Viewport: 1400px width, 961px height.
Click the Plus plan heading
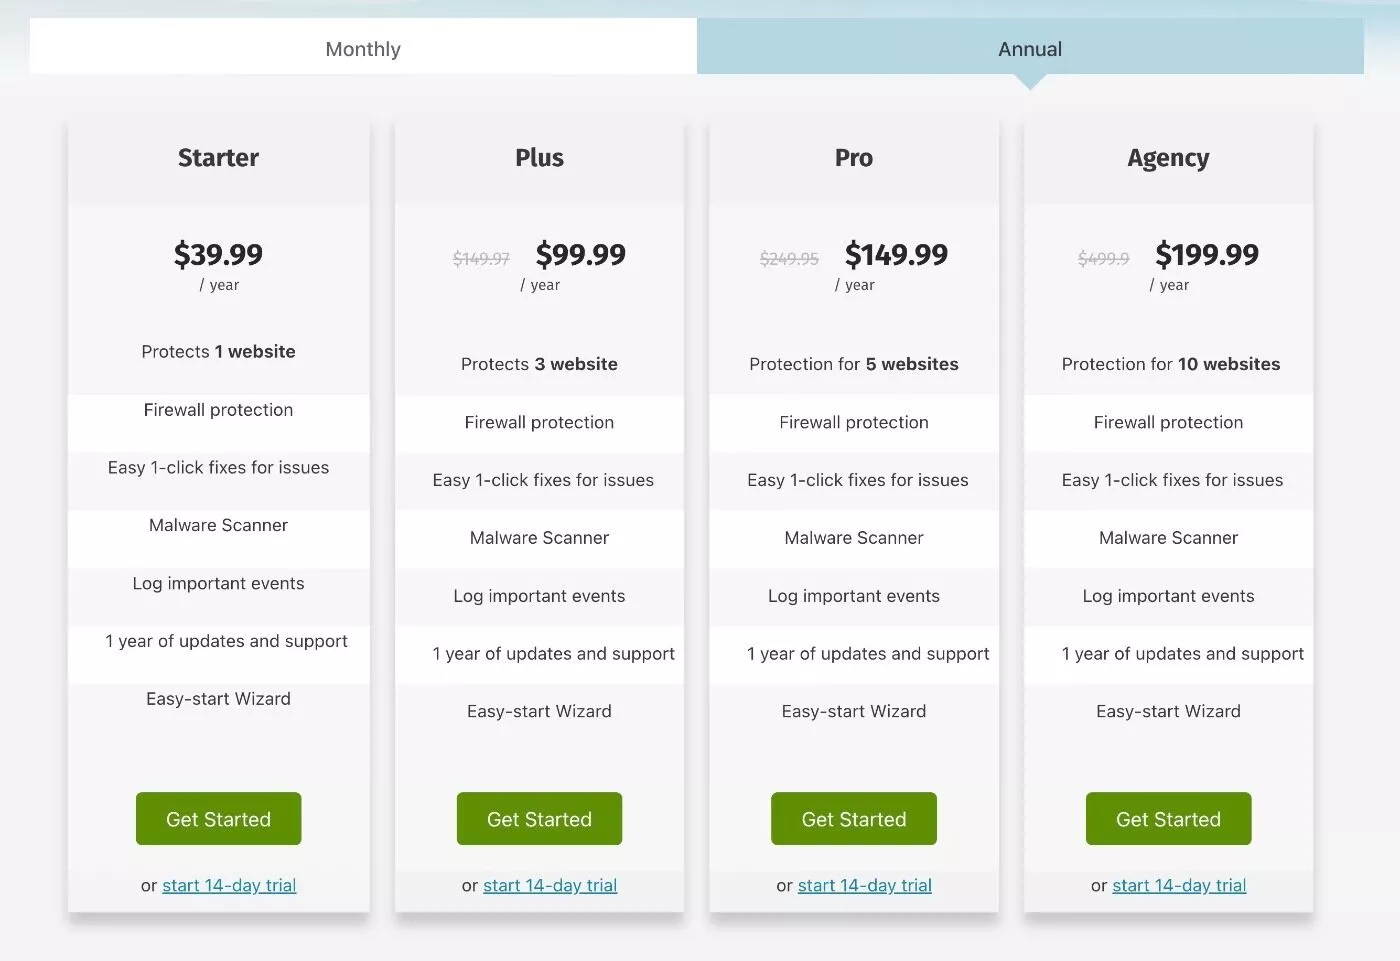click(x=539, y=158)
